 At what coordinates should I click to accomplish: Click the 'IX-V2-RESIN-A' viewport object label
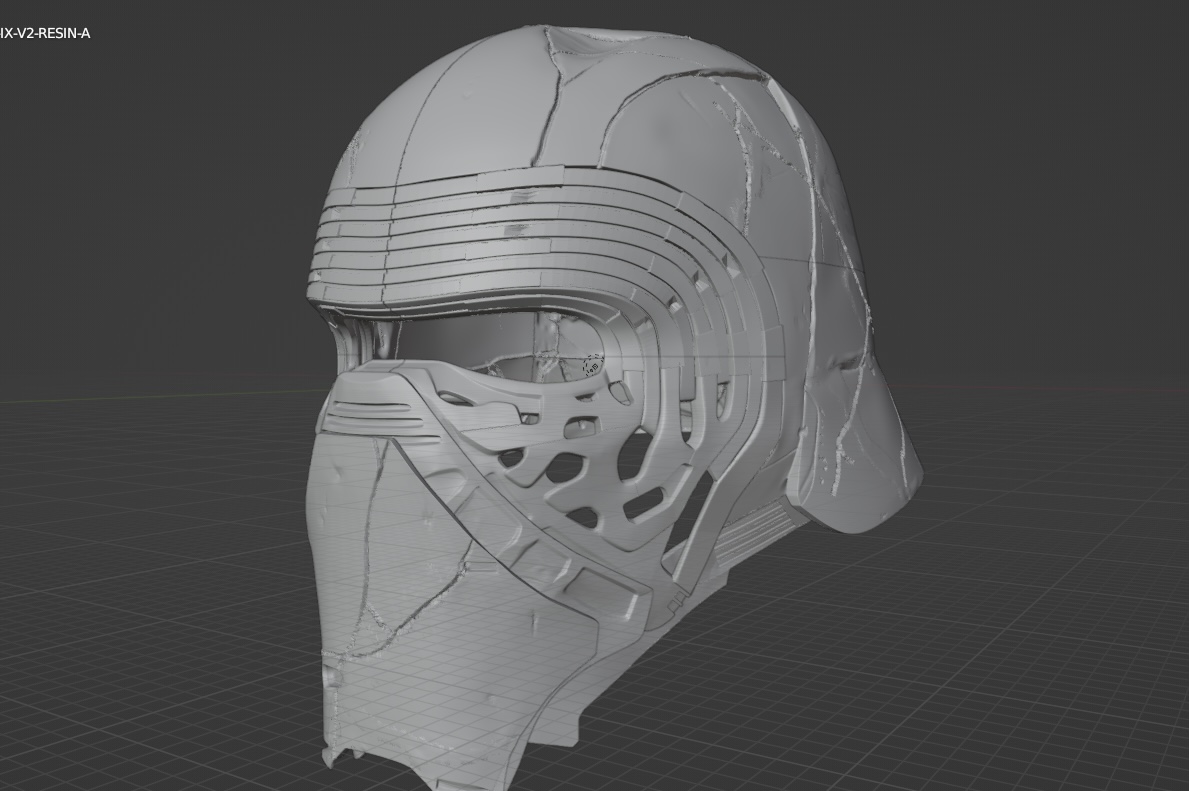coord(45,33)
